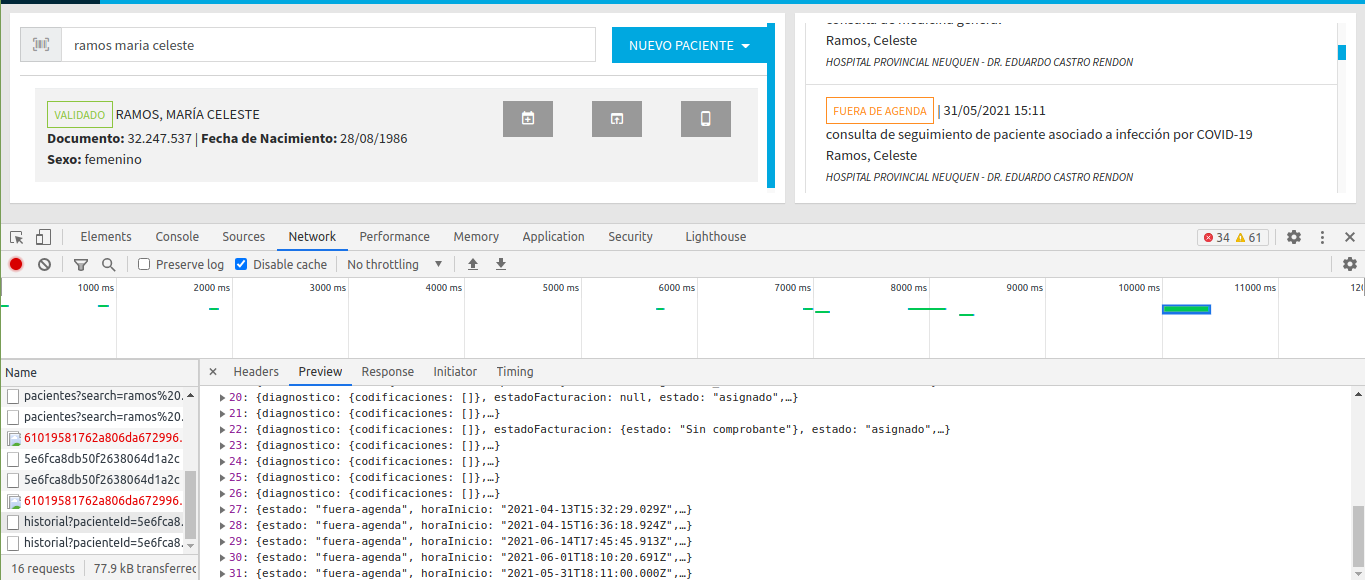This screenshot has width=1365, height=580.
Task: Toggle the device toolbar icon in DevTools
Action: (x=43, y=237)
